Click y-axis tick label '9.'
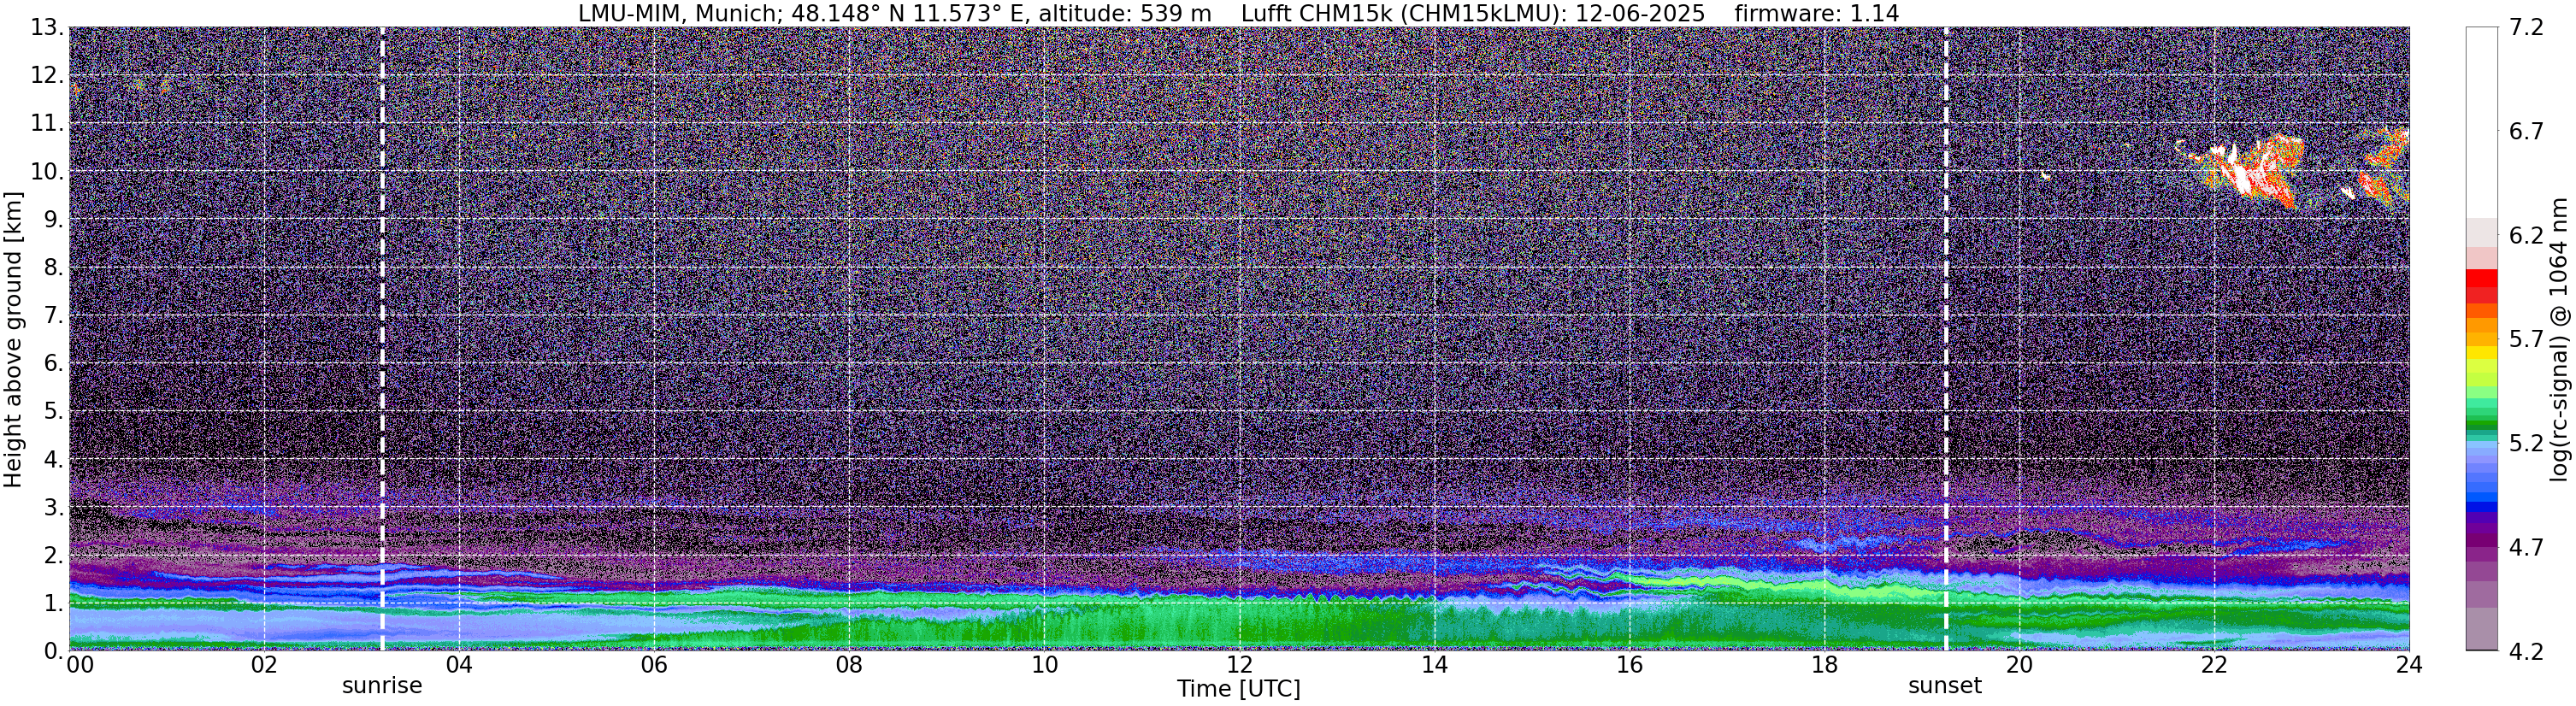 (x=54, y=220)
